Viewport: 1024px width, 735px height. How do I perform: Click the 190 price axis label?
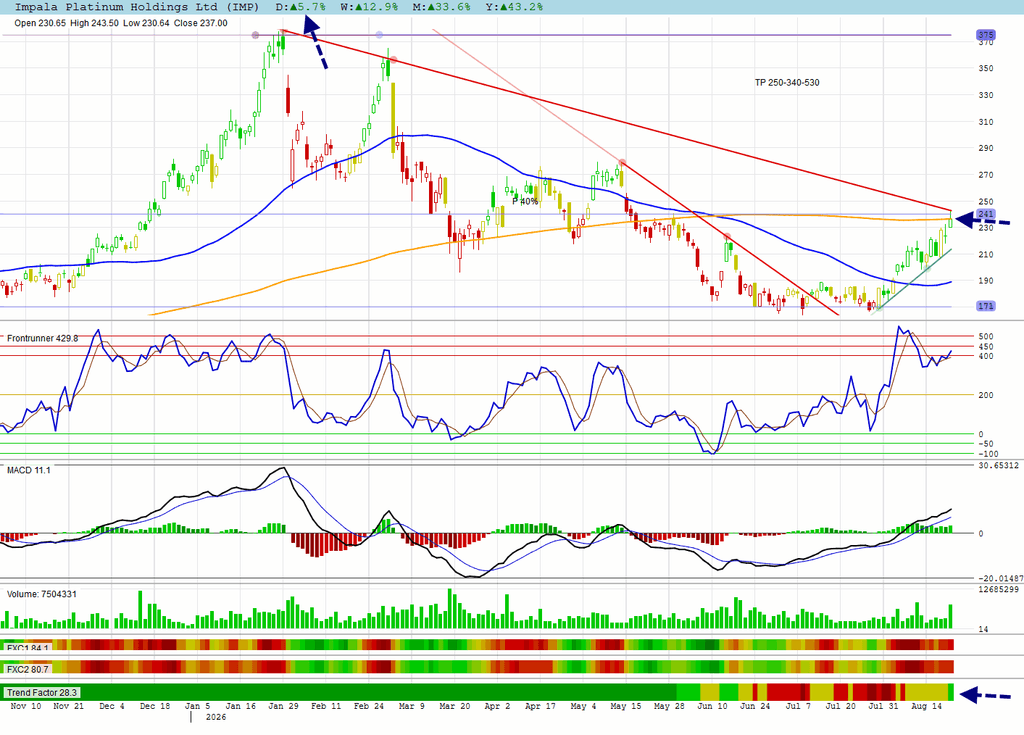click(985, 280)
